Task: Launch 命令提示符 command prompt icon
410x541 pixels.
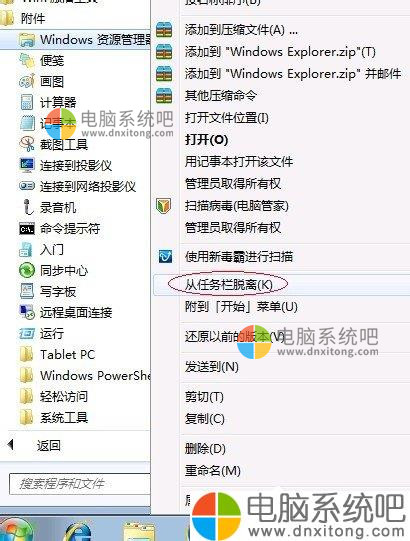Action: click(27, 228)
